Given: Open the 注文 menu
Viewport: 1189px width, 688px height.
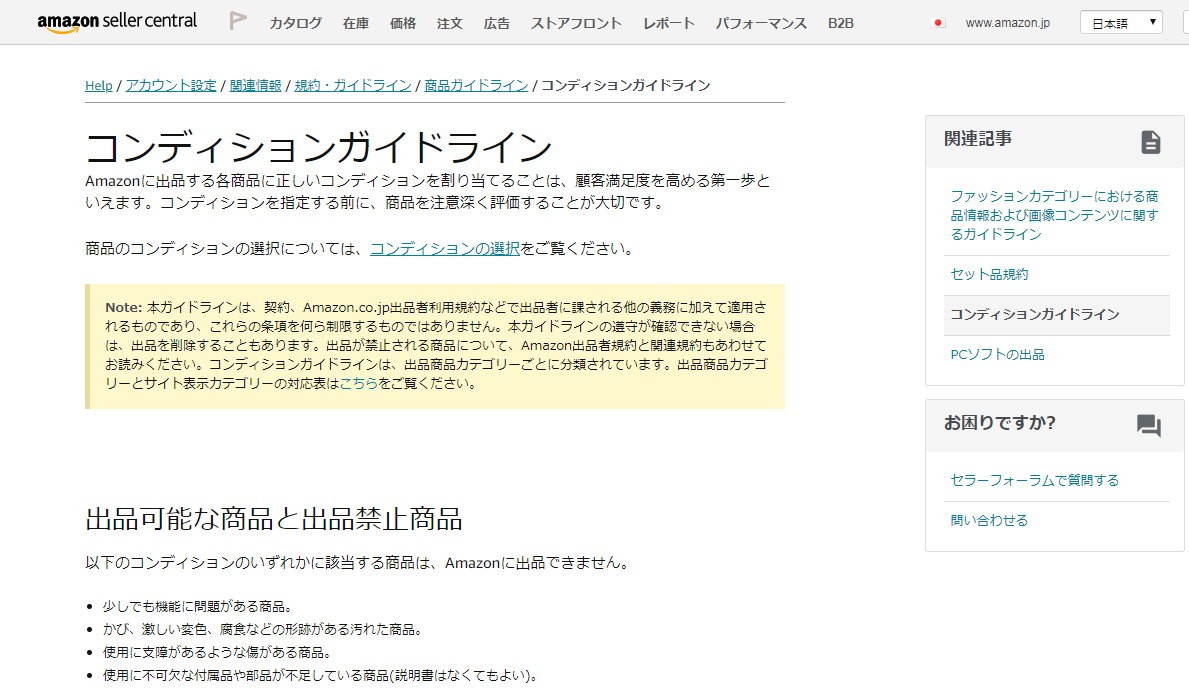Looking at the screenshot, I should tap(450, 24).
